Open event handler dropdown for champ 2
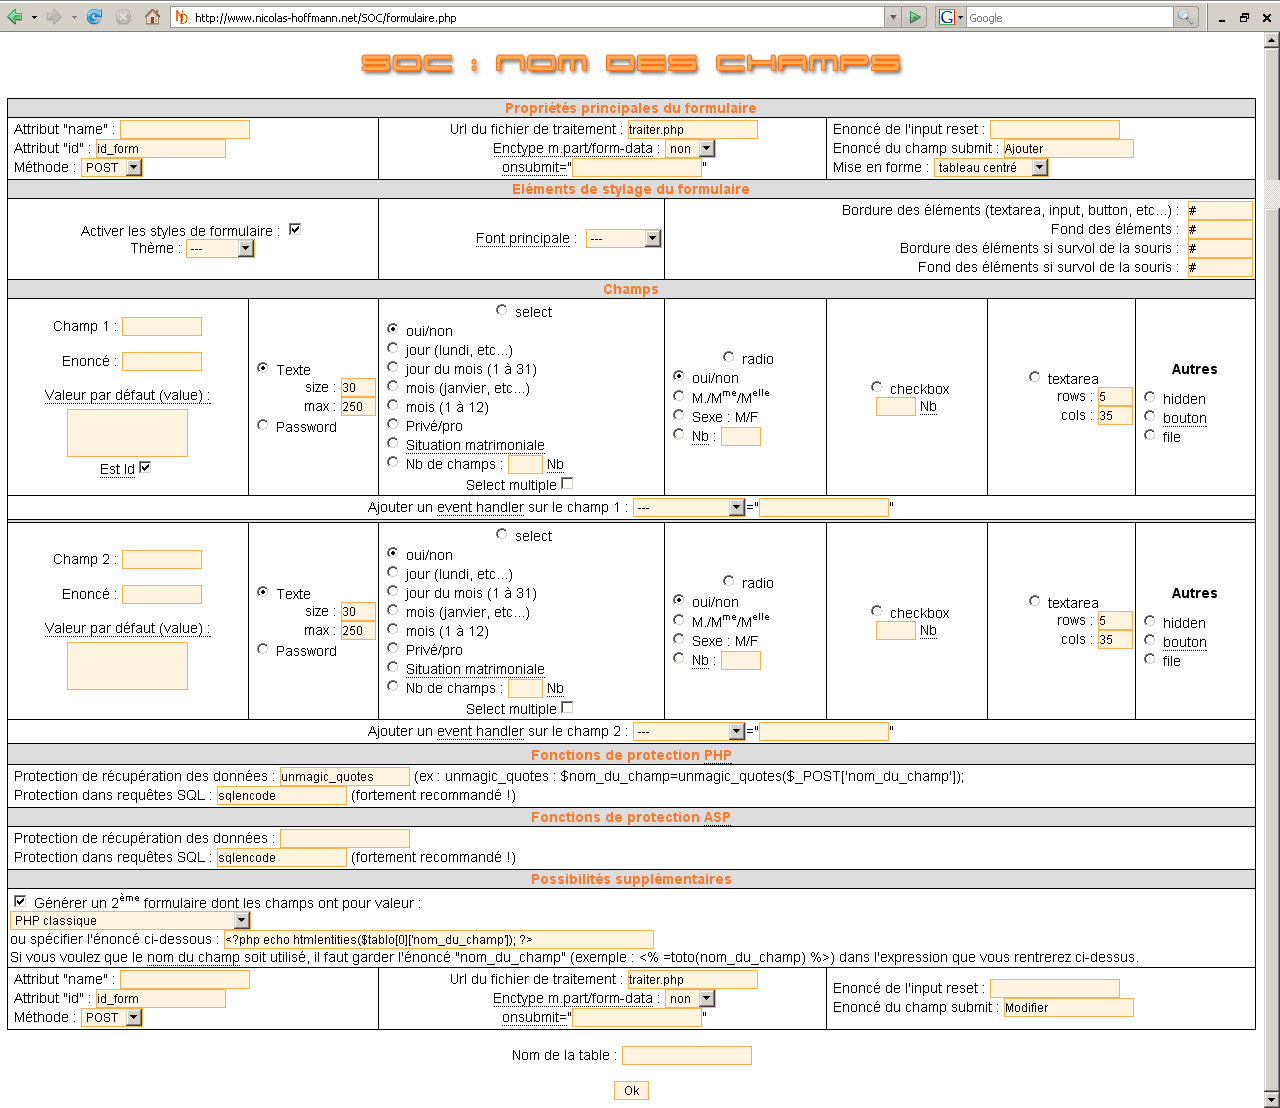 tap(690, 731)
